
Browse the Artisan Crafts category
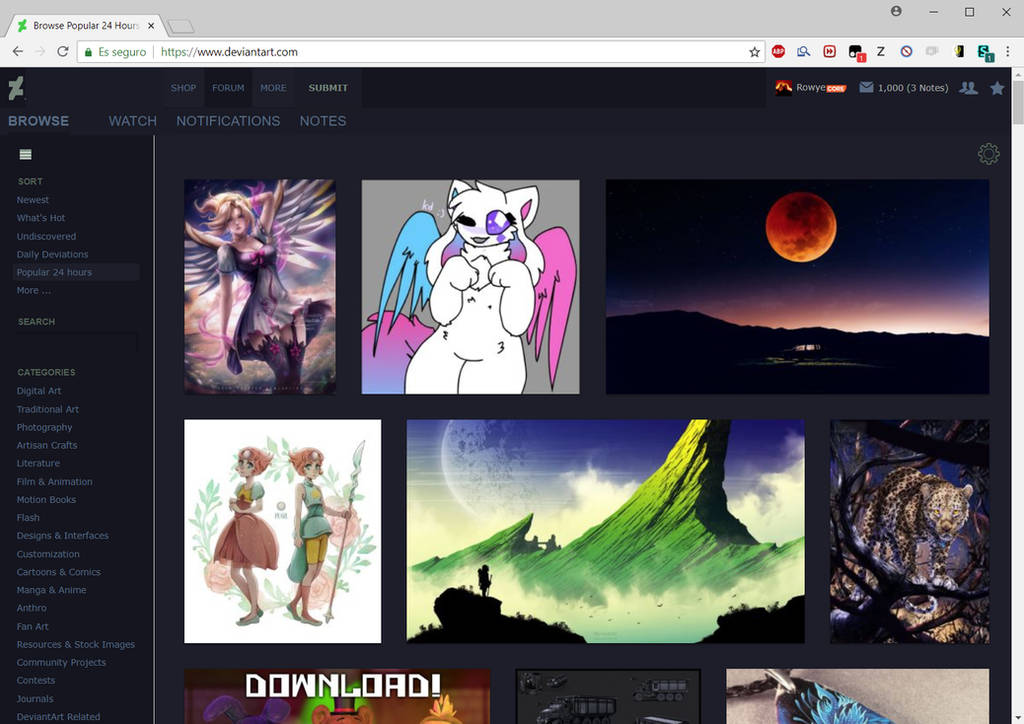tap(47, 445)
